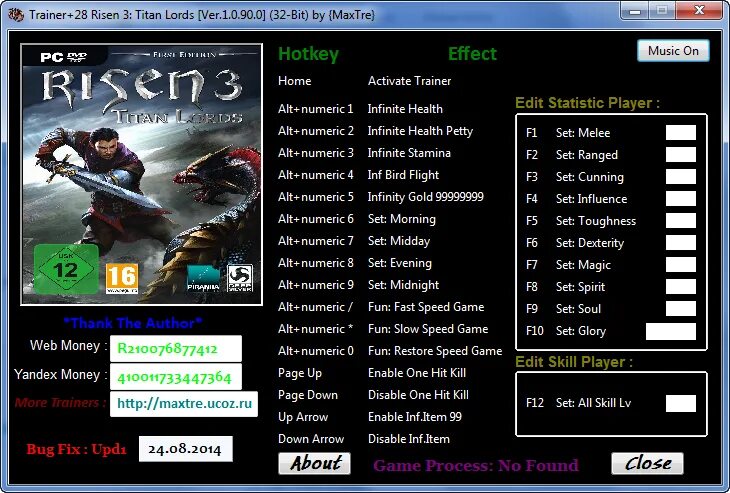The width and height of the screenshot is (730, 493).
Task: Click 'Set: Evening' text
Action: (x=399, y=263)
